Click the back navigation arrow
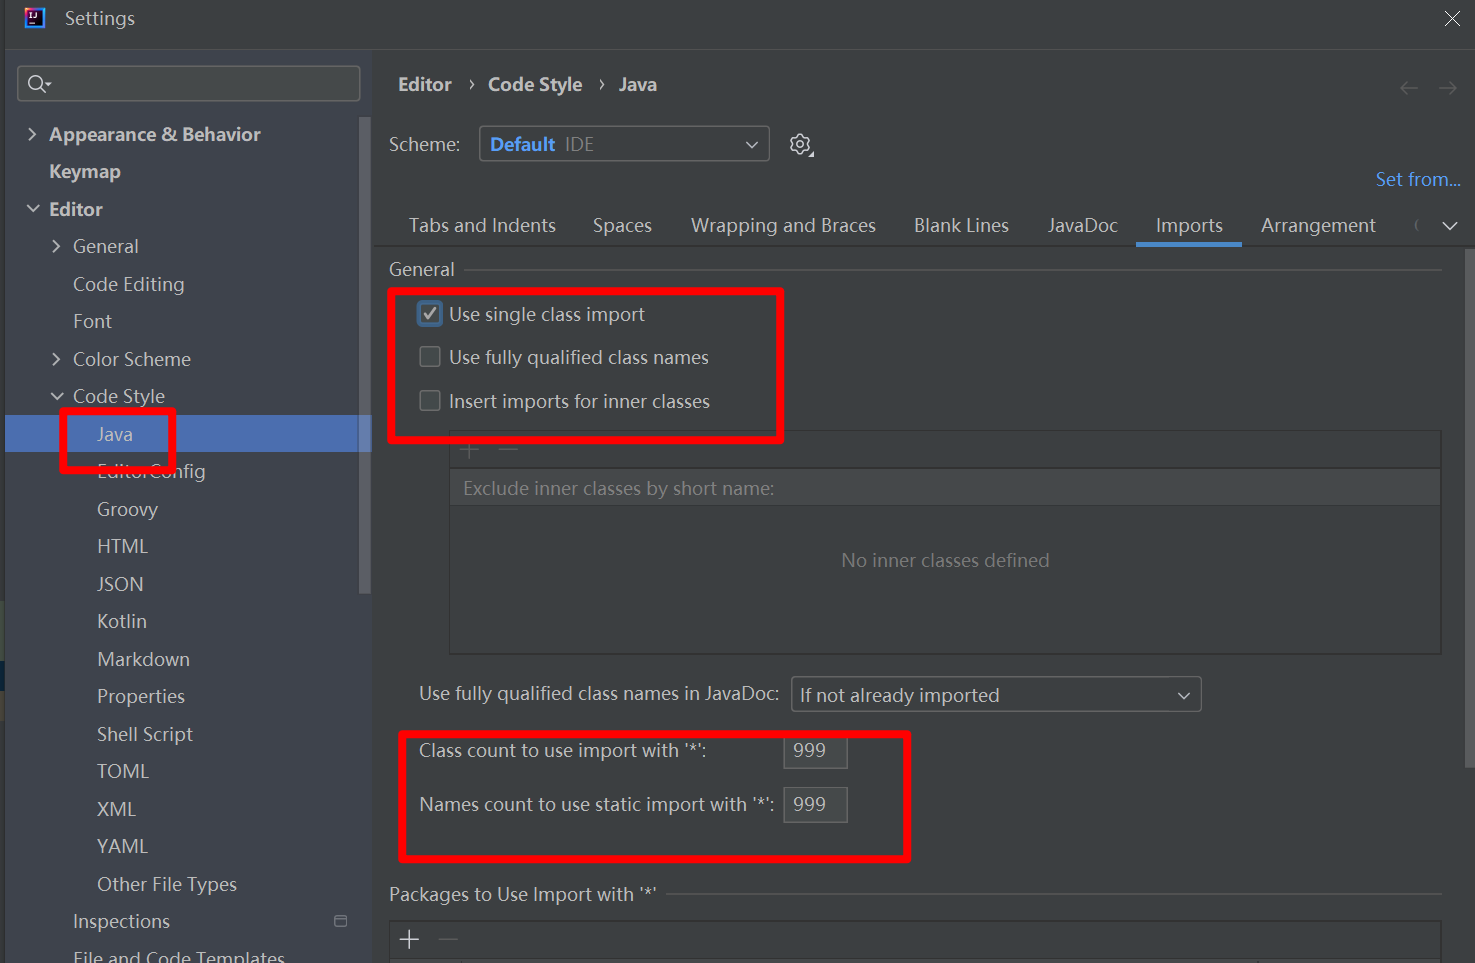This screenshot has height=963, width=1475. tap(1408, 88)
